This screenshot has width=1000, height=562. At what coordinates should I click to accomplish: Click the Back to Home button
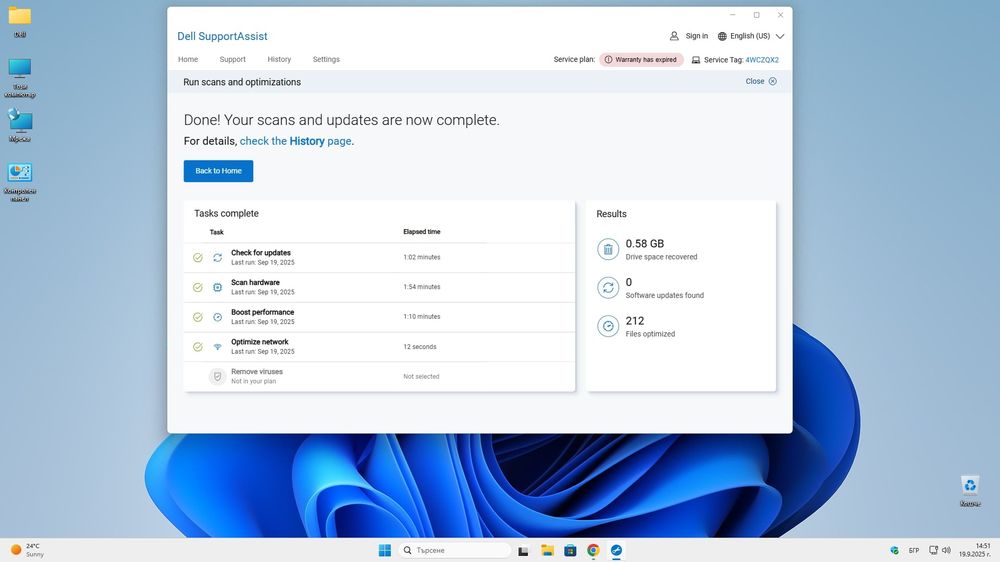pos(218,171)
